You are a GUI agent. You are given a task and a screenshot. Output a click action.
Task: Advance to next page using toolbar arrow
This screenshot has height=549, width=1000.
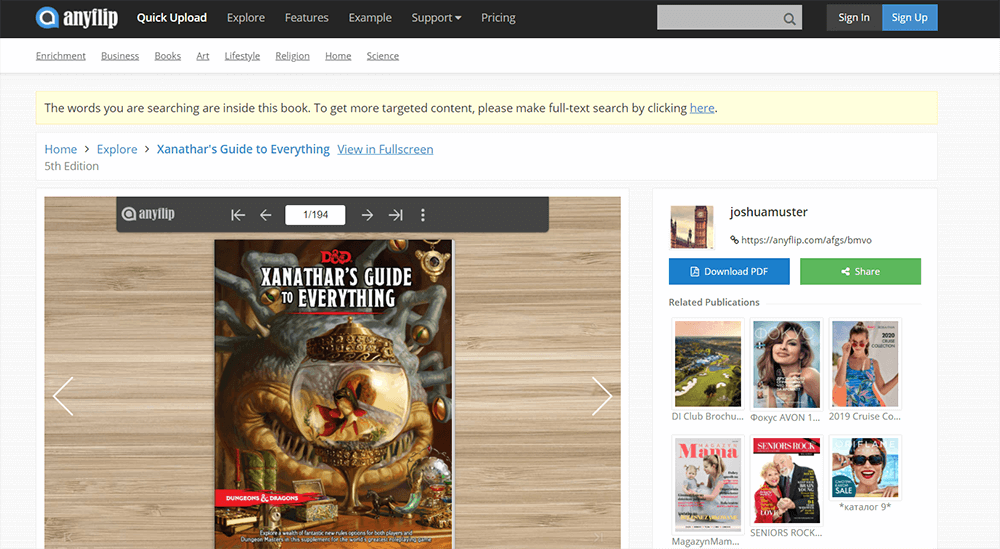tap(367, 215)
